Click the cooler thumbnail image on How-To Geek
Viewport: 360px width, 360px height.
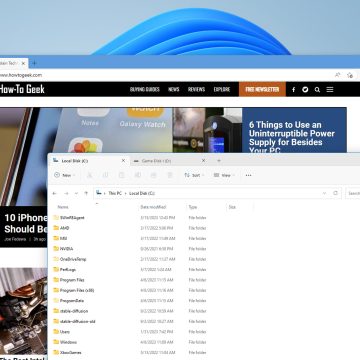coord(23,310)
